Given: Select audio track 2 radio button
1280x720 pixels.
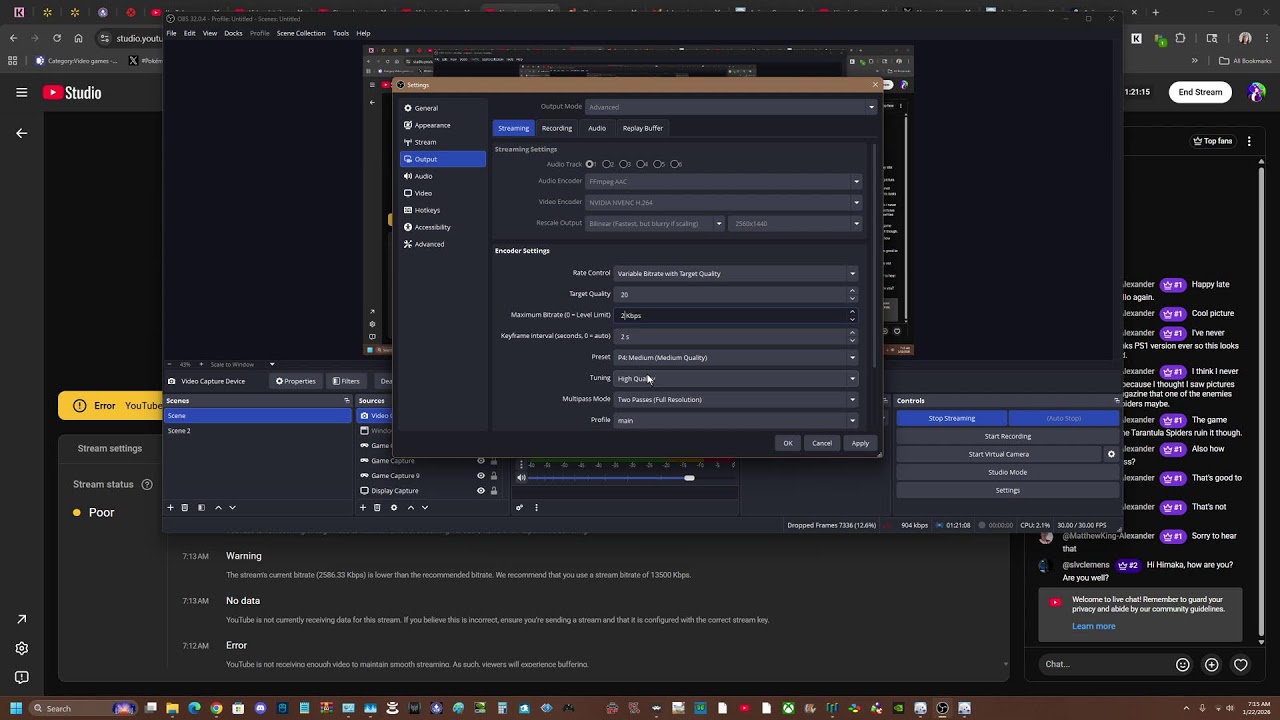Looking at the screenshot, I should [607, 164].
